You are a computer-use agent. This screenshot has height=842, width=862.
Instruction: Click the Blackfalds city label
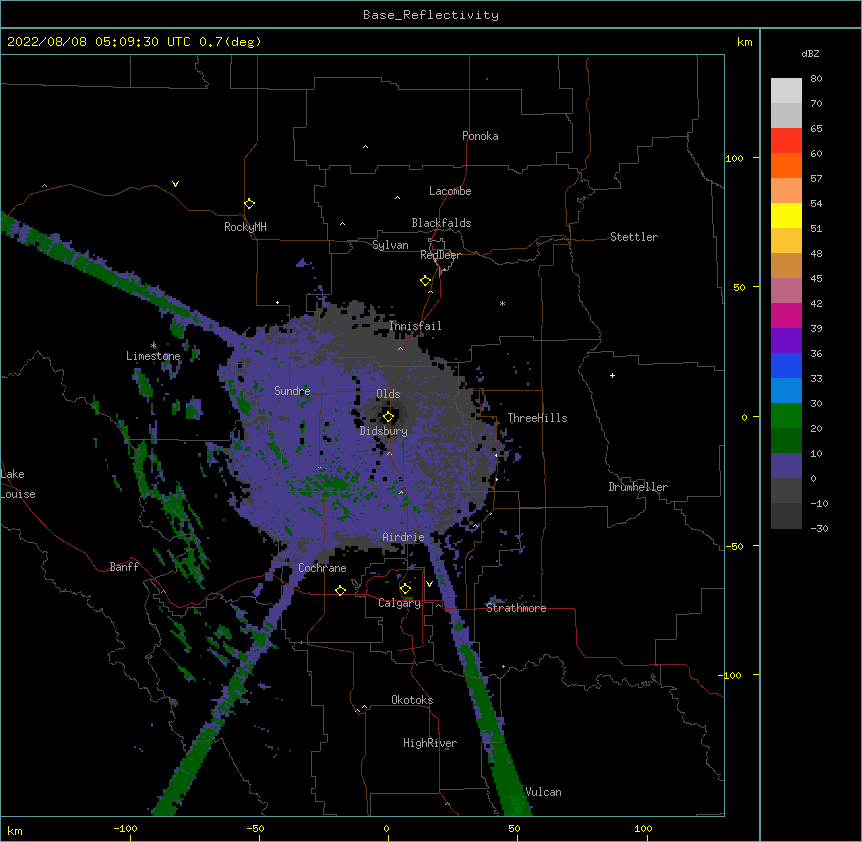[x=441, y=223]
